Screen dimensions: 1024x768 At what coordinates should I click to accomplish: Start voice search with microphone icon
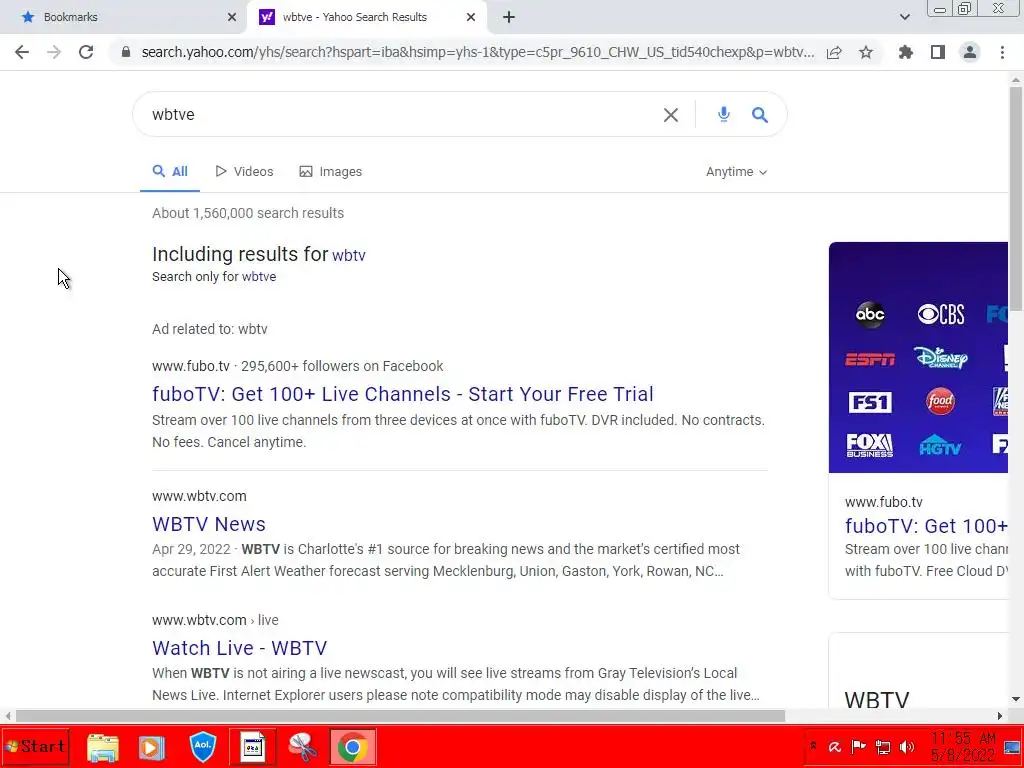724,114
